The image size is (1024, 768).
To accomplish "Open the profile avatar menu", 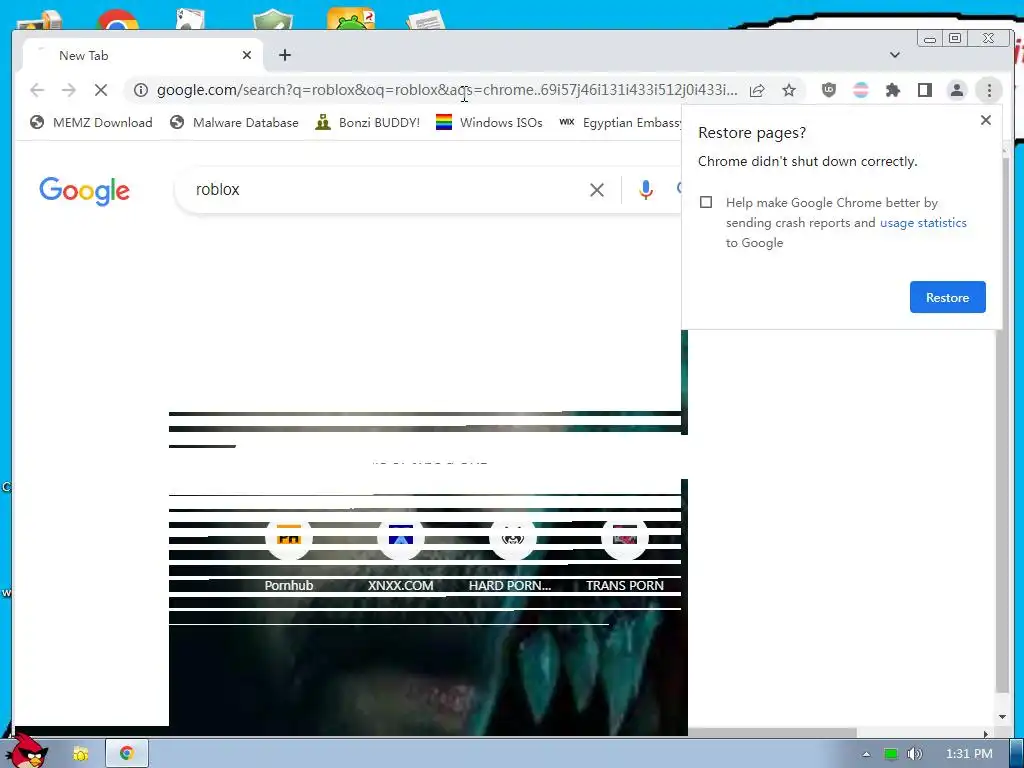I will (x=957, y=90).
